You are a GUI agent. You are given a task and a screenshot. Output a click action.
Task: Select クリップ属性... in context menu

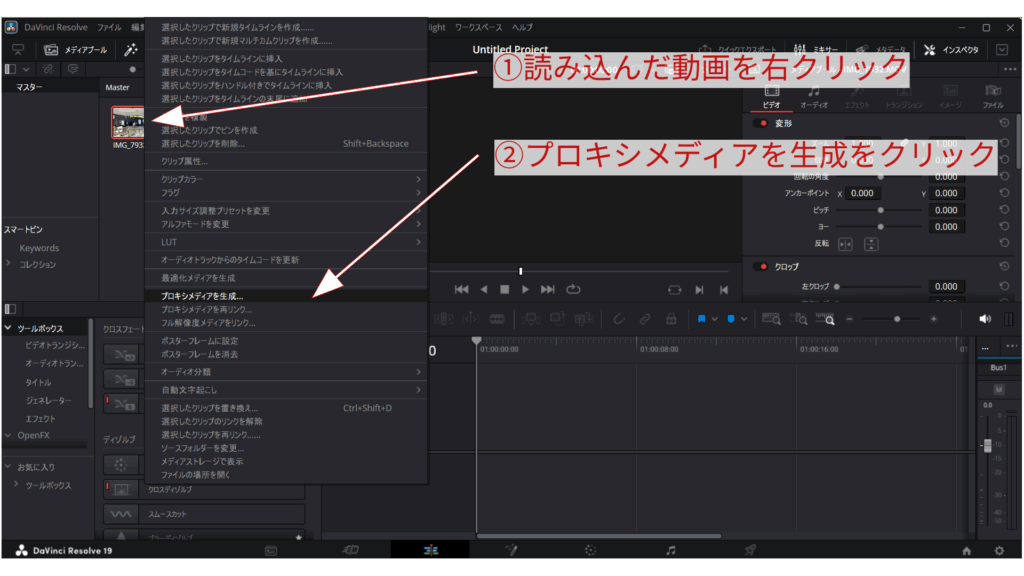coord(286,161)
